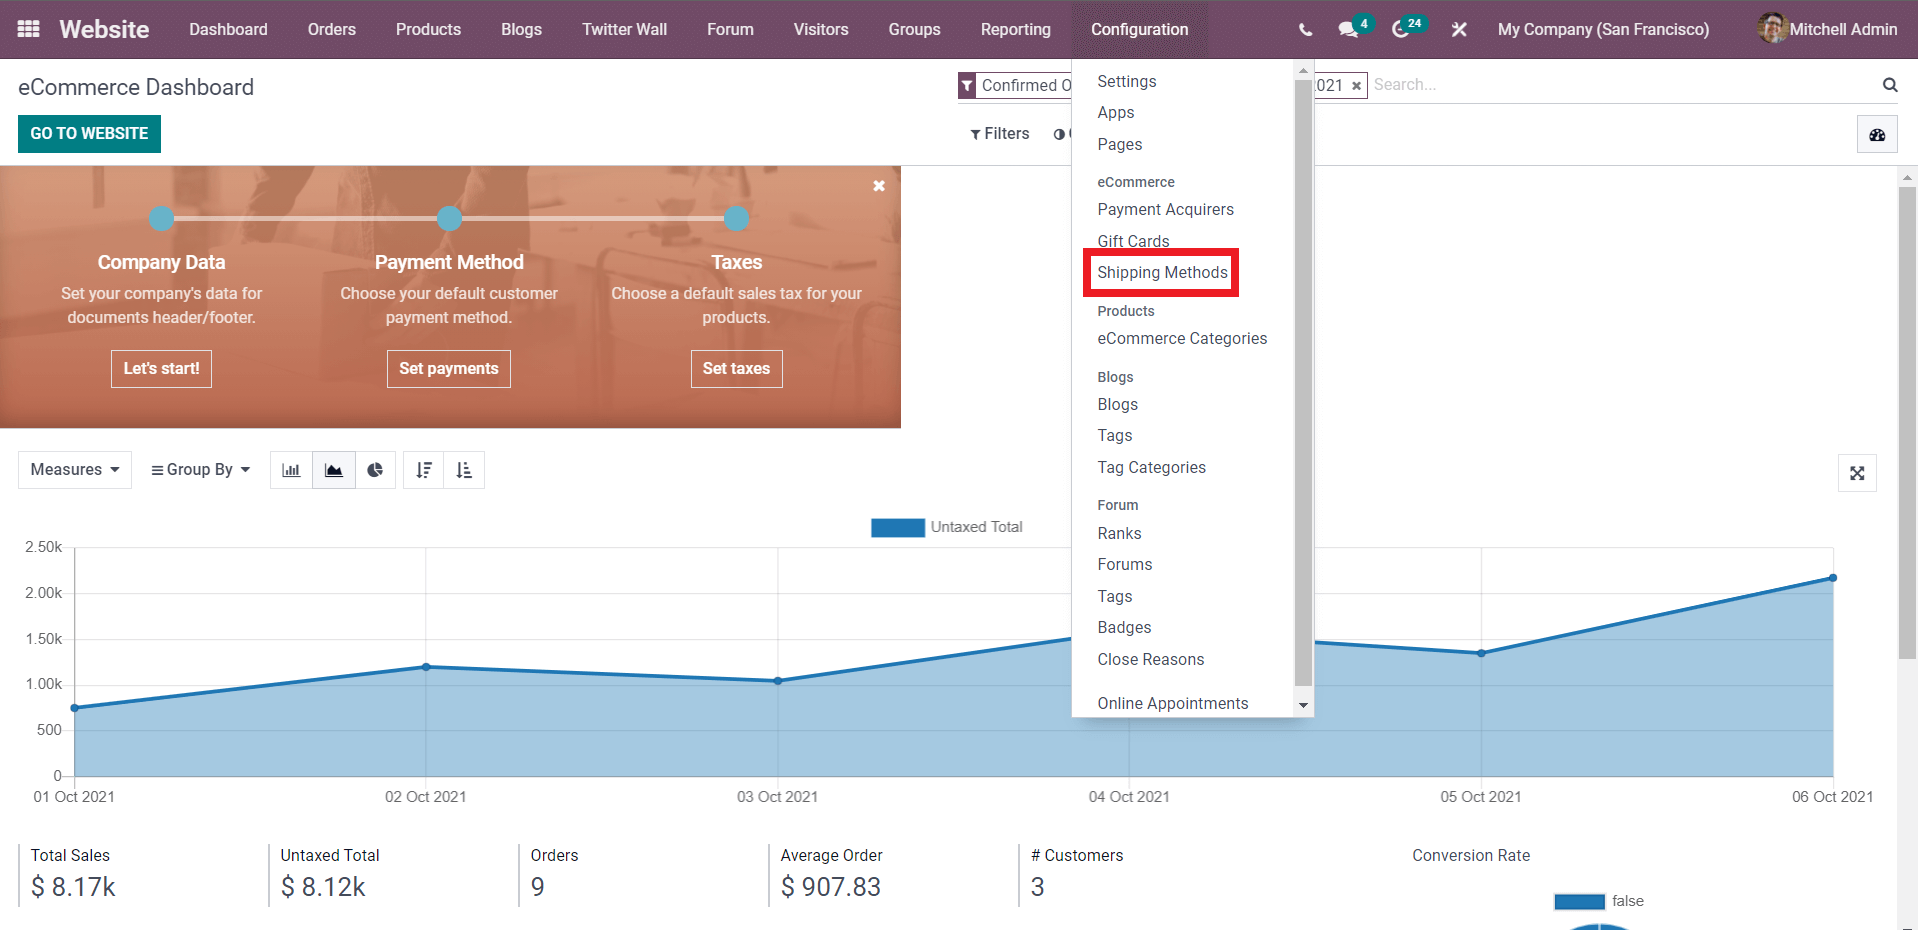Click the GO TO WEBSITE button

pyautogui.click(x=88, y=133)
